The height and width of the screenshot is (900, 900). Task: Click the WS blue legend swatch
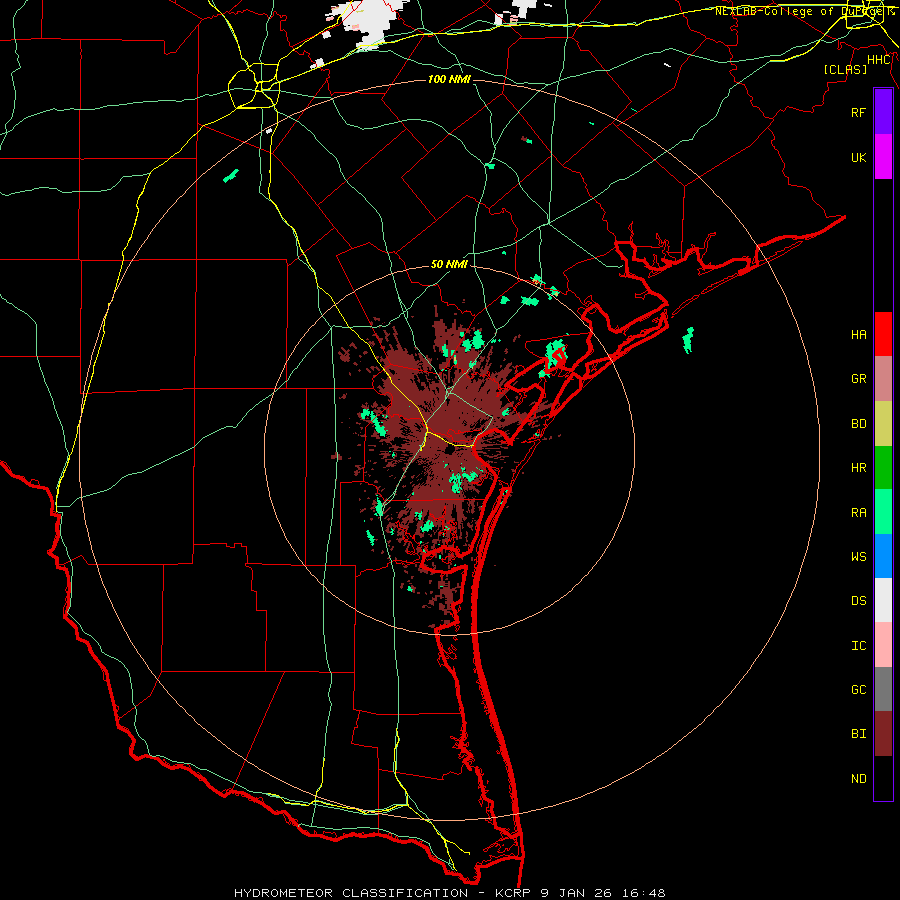tap(883, 556)
